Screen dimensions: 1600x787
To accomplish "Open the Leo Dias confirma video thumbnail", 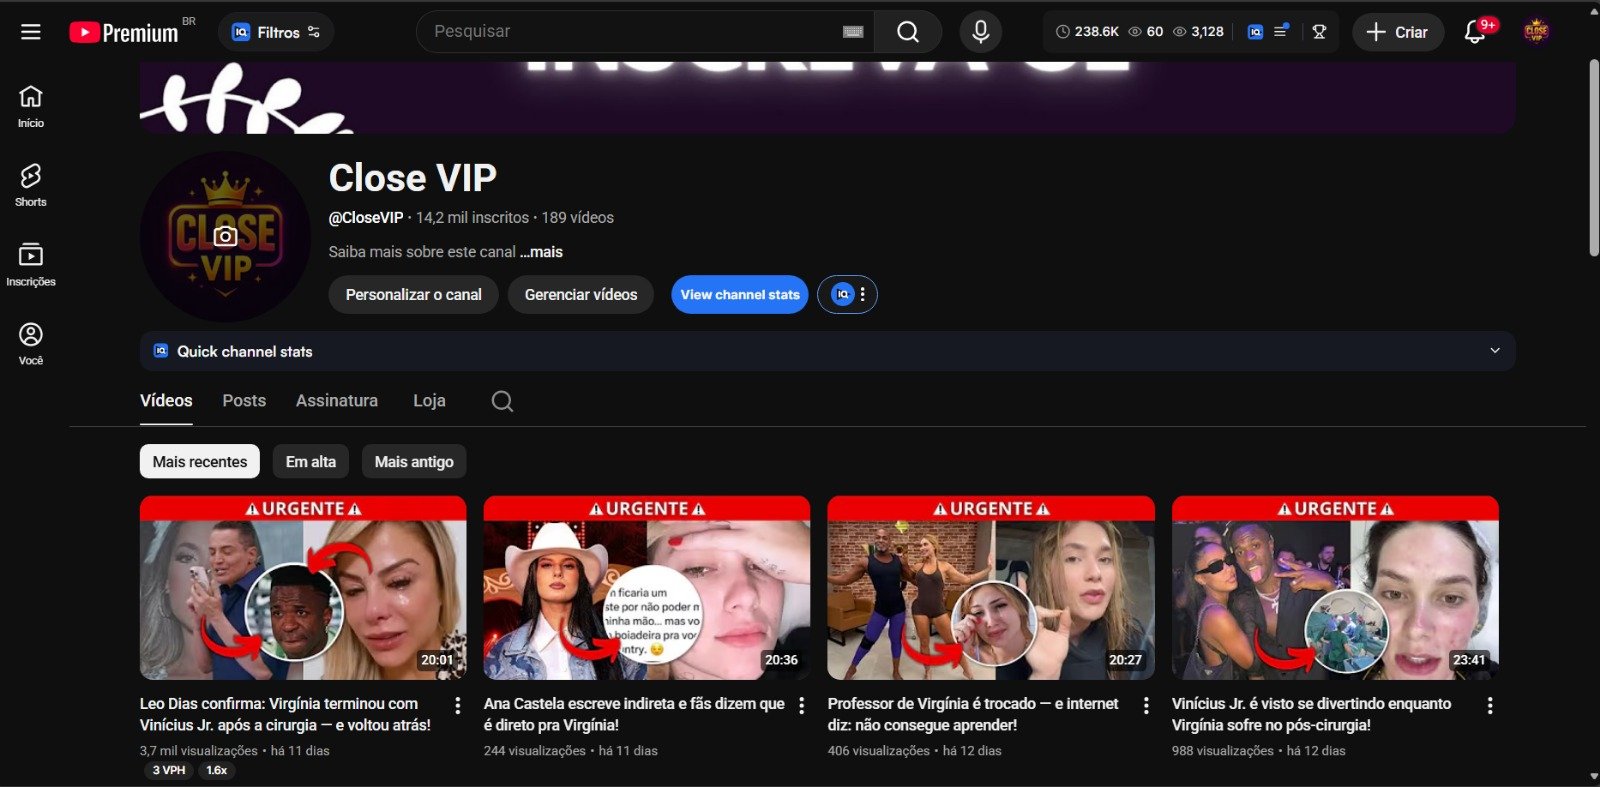I will [303, 588].
